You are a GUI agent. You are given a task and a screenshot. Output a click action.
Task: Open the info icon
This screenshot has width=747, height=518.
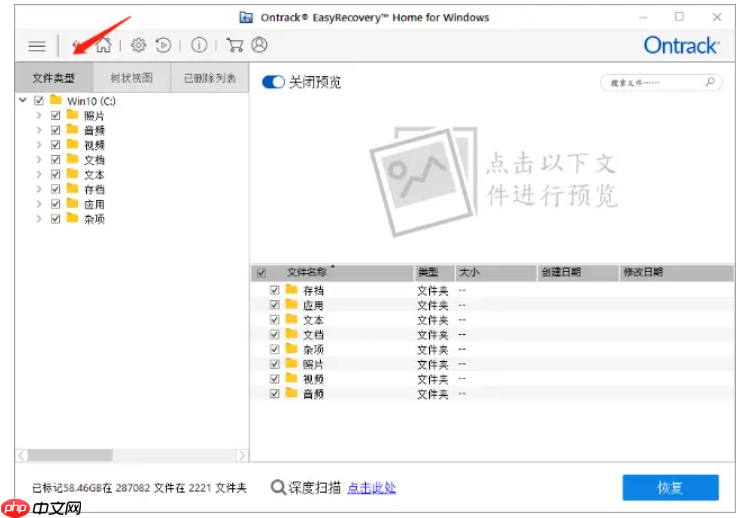coord(199,45)
